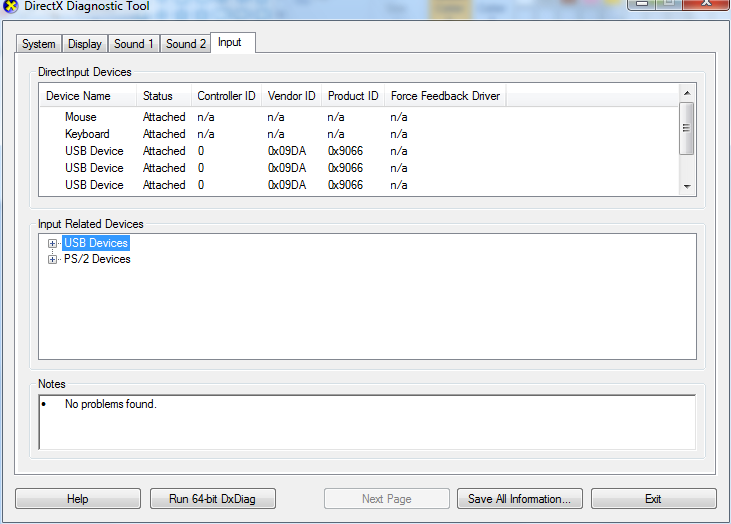The image size is (731, 524).
Task: Sort by the Device Name column header
Action: tap(88, 96)
